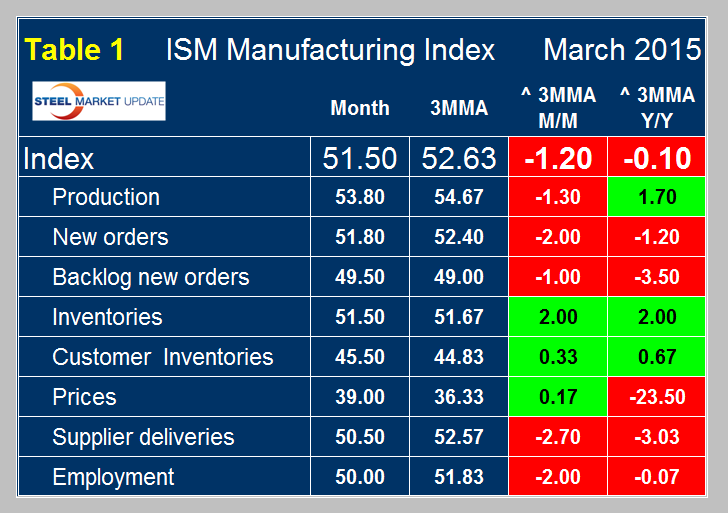Click the green 1.70 Production Y/Y cell

(656, 197)
